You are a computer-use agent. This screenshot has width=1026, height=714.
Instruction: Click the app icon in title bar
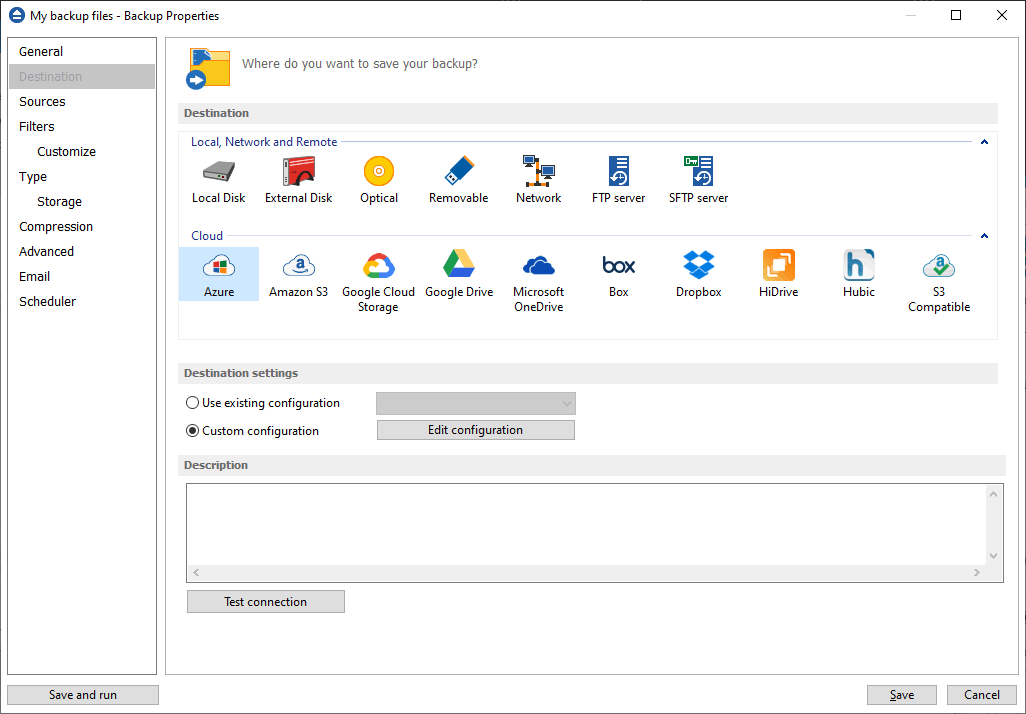[x=17, y=15]
